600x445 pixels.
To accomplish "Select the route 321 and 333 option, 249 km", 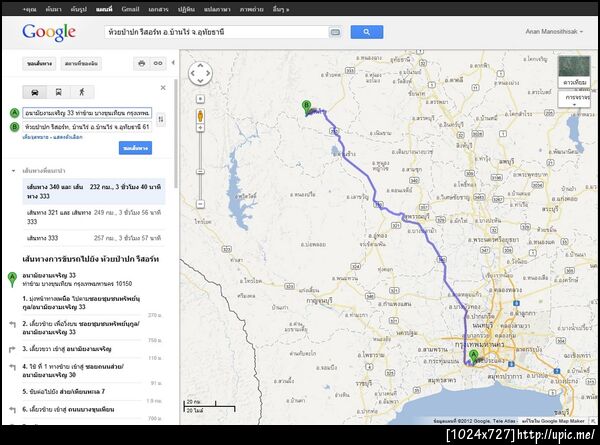I will [x=94, y=217].
